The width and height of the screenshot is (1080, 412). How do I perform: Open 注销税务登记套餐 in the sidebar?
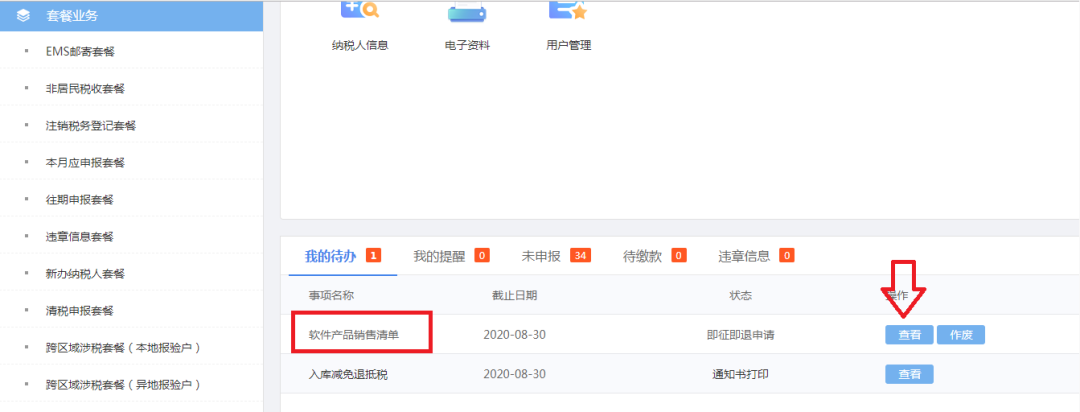[91, 126]
